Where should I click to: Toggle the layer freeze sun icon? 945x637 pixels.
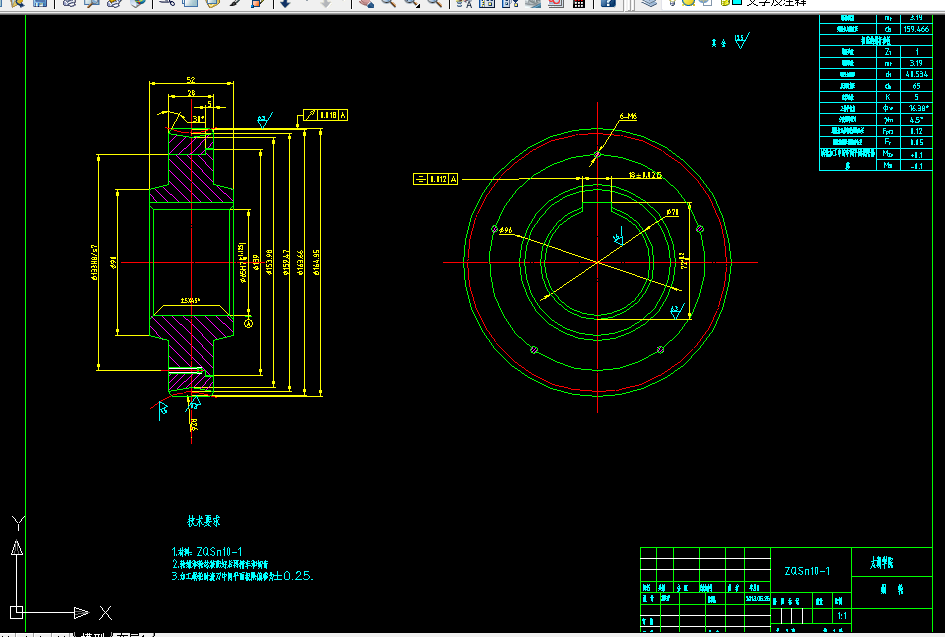[688, 2]
